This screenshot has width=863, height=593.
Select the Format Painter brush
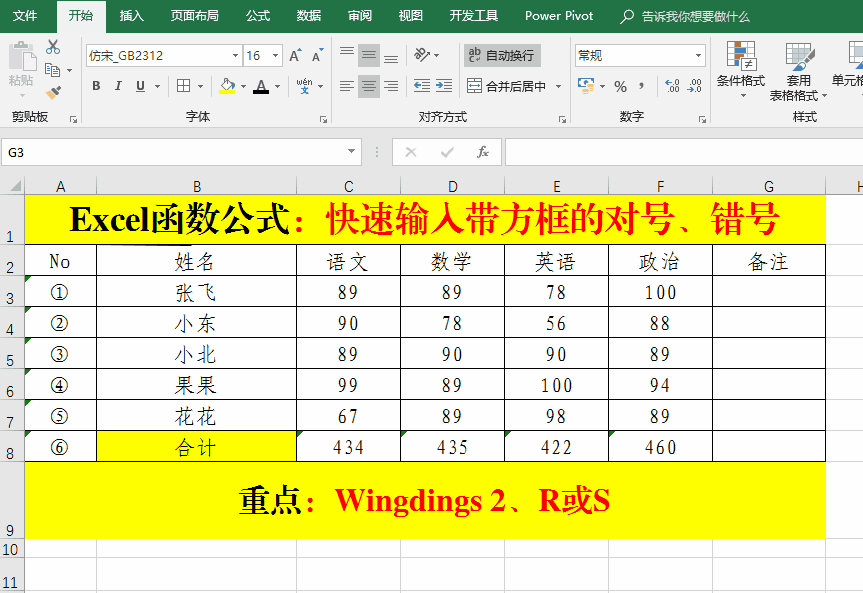point(53,93)
